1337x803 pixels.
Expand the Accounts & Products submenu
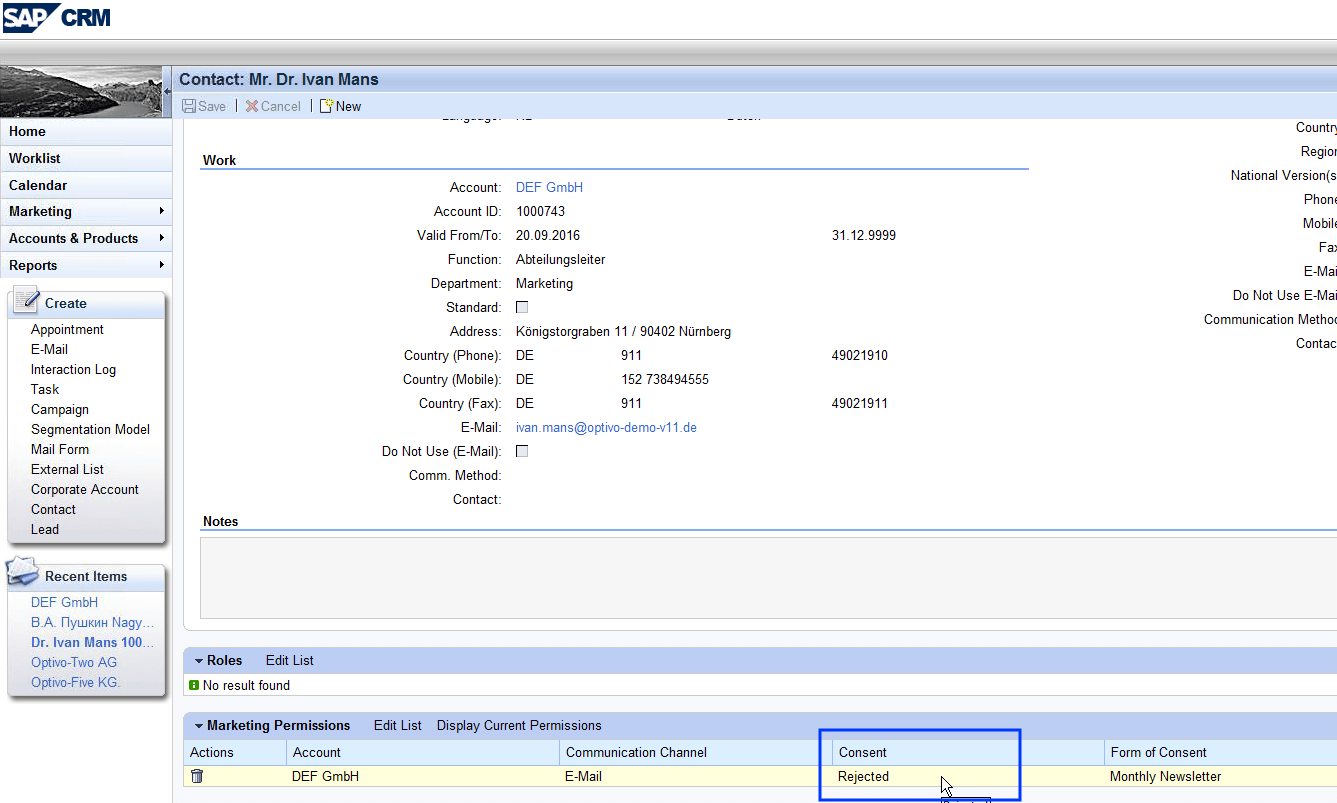pyautogui.click(x=161, y=238)
